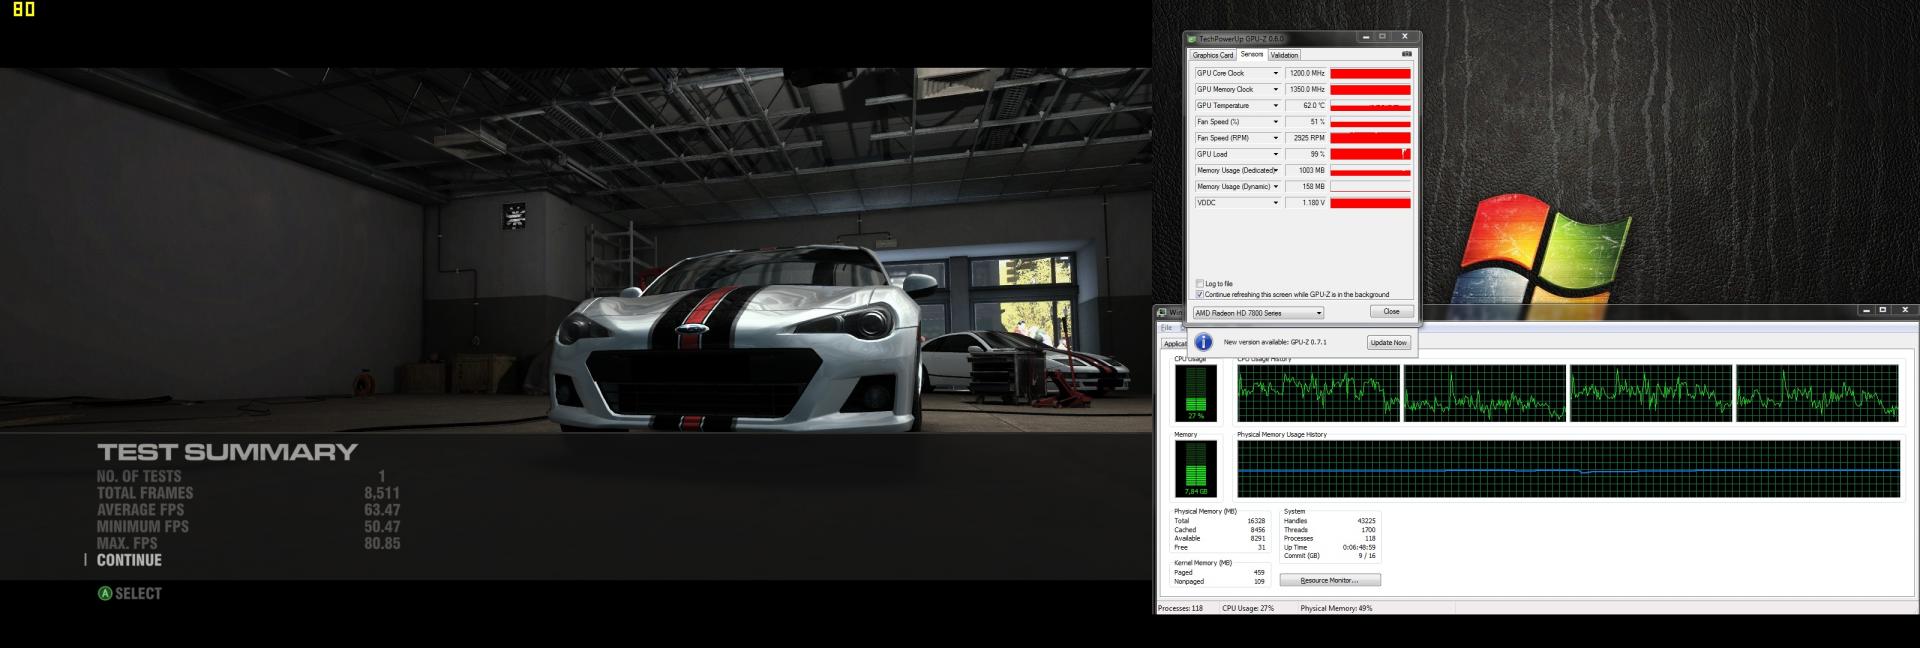Click the MINIMUM FPS value 50.47
Screen dimensions: 1920x648
click(x=382, y=527)
